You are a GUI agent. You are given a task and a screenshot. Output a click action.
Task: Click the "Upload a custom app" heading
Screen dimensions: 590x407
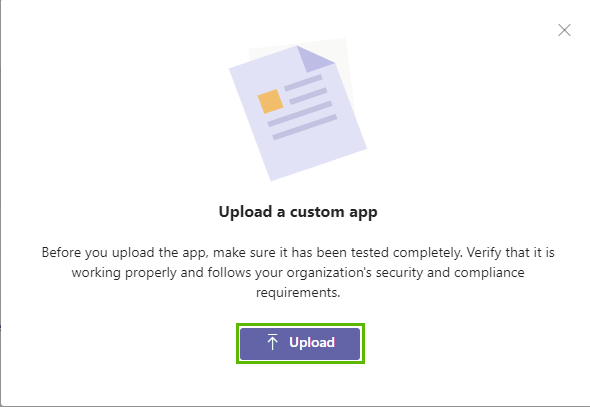click(298, 212)
